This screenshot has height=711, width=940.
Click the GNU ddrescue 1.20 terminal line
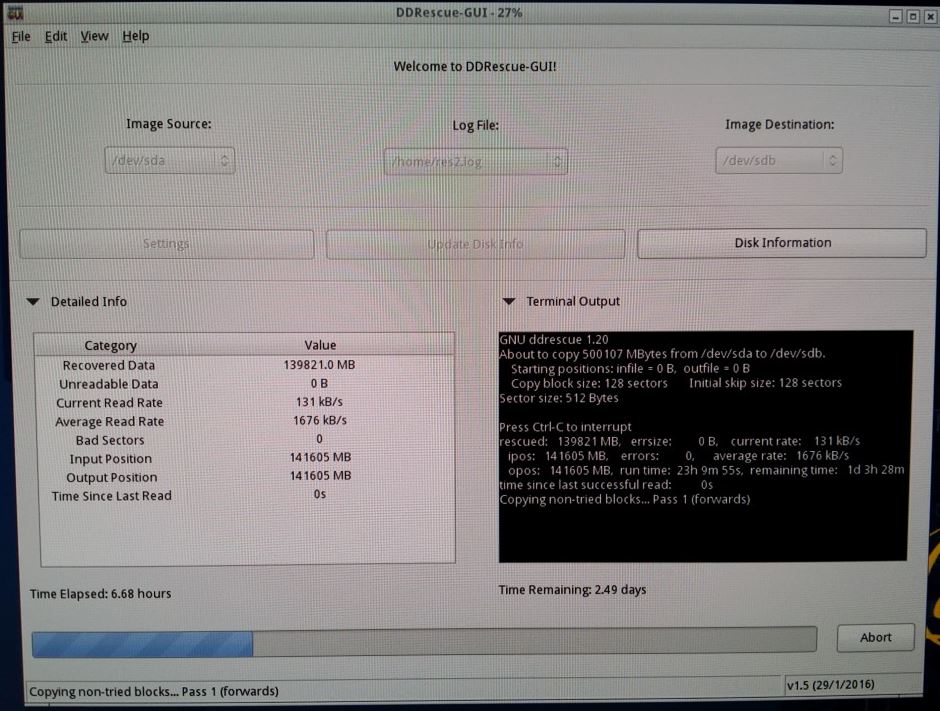coord(553,339)
